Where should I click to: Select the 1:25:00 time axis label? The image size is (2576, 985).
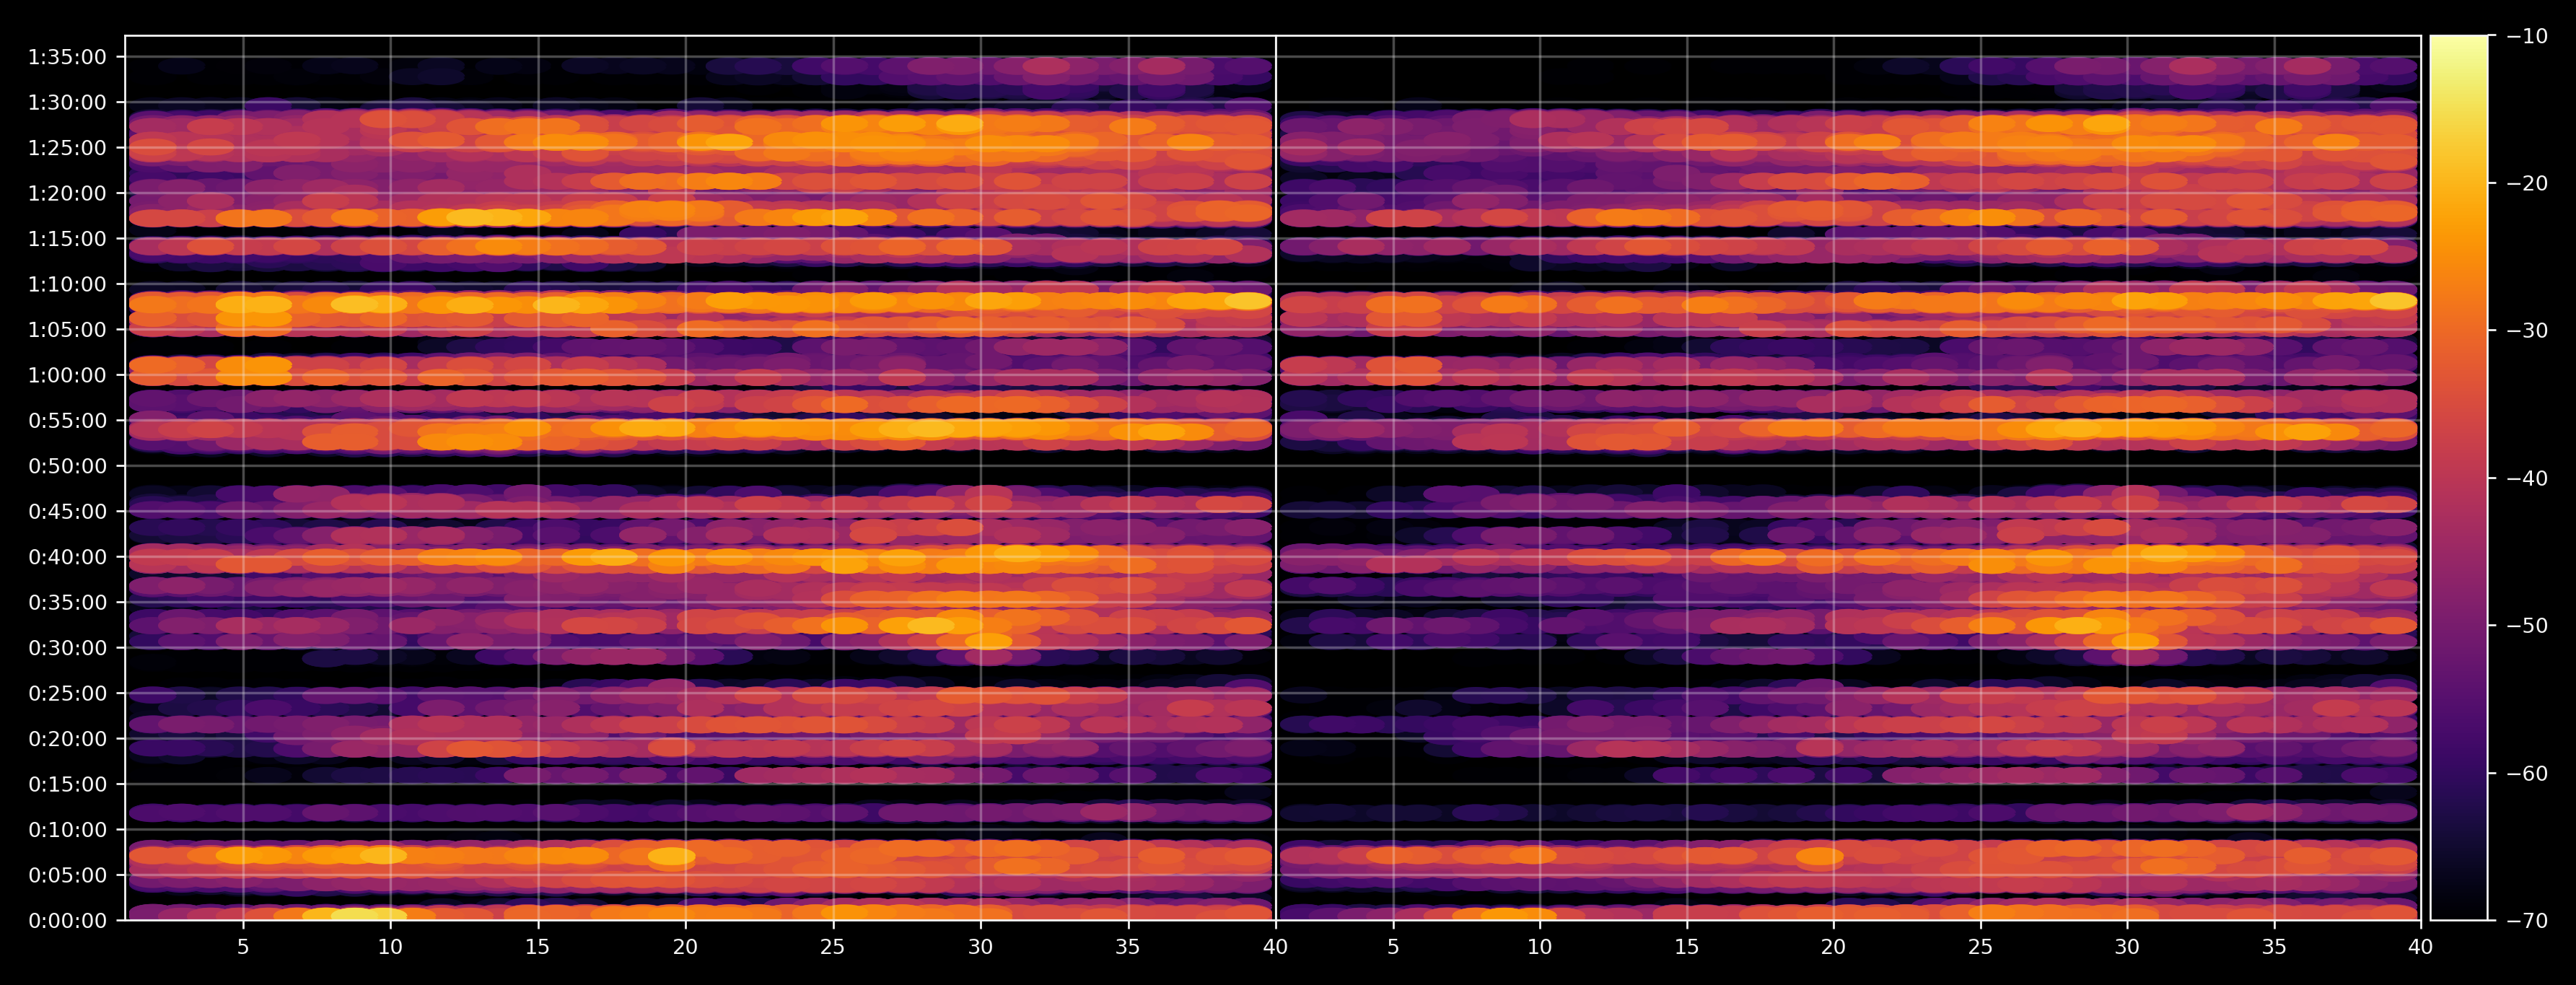[x=67, y=148]
